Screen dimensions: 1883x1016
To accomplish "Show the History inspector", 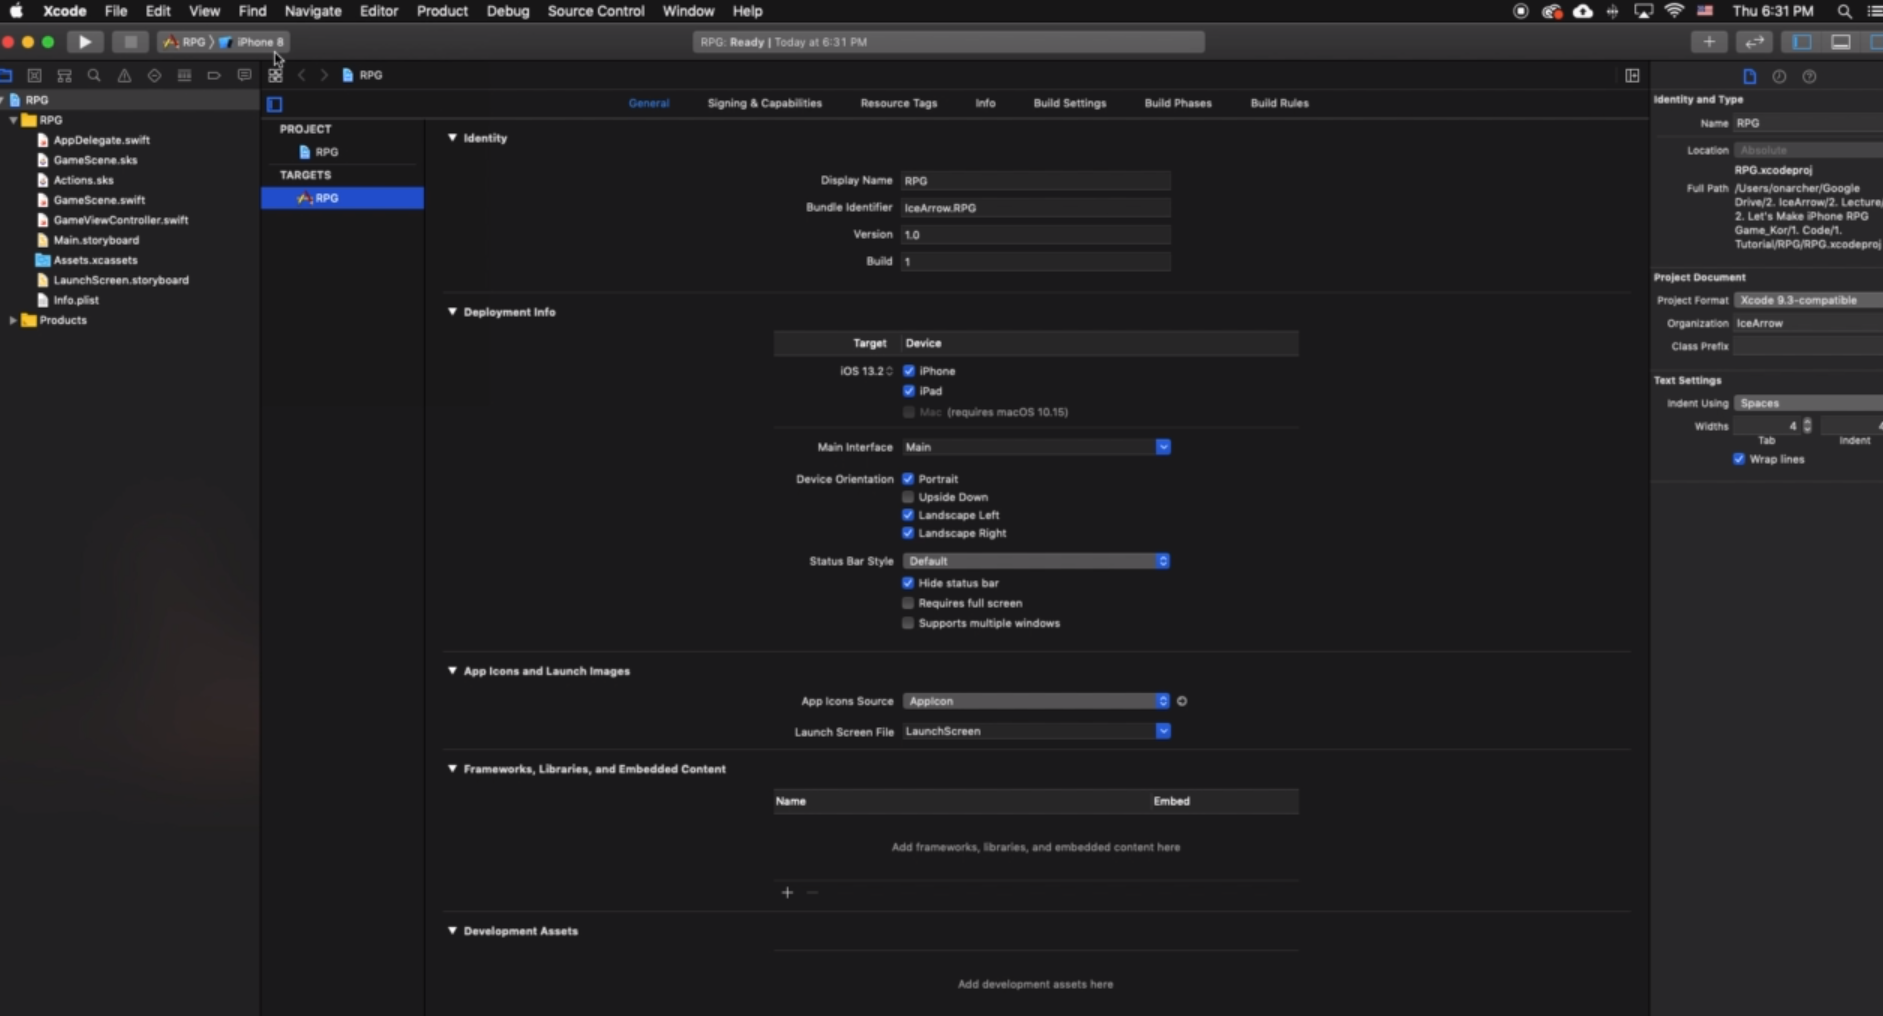I will click(1779, 76).
